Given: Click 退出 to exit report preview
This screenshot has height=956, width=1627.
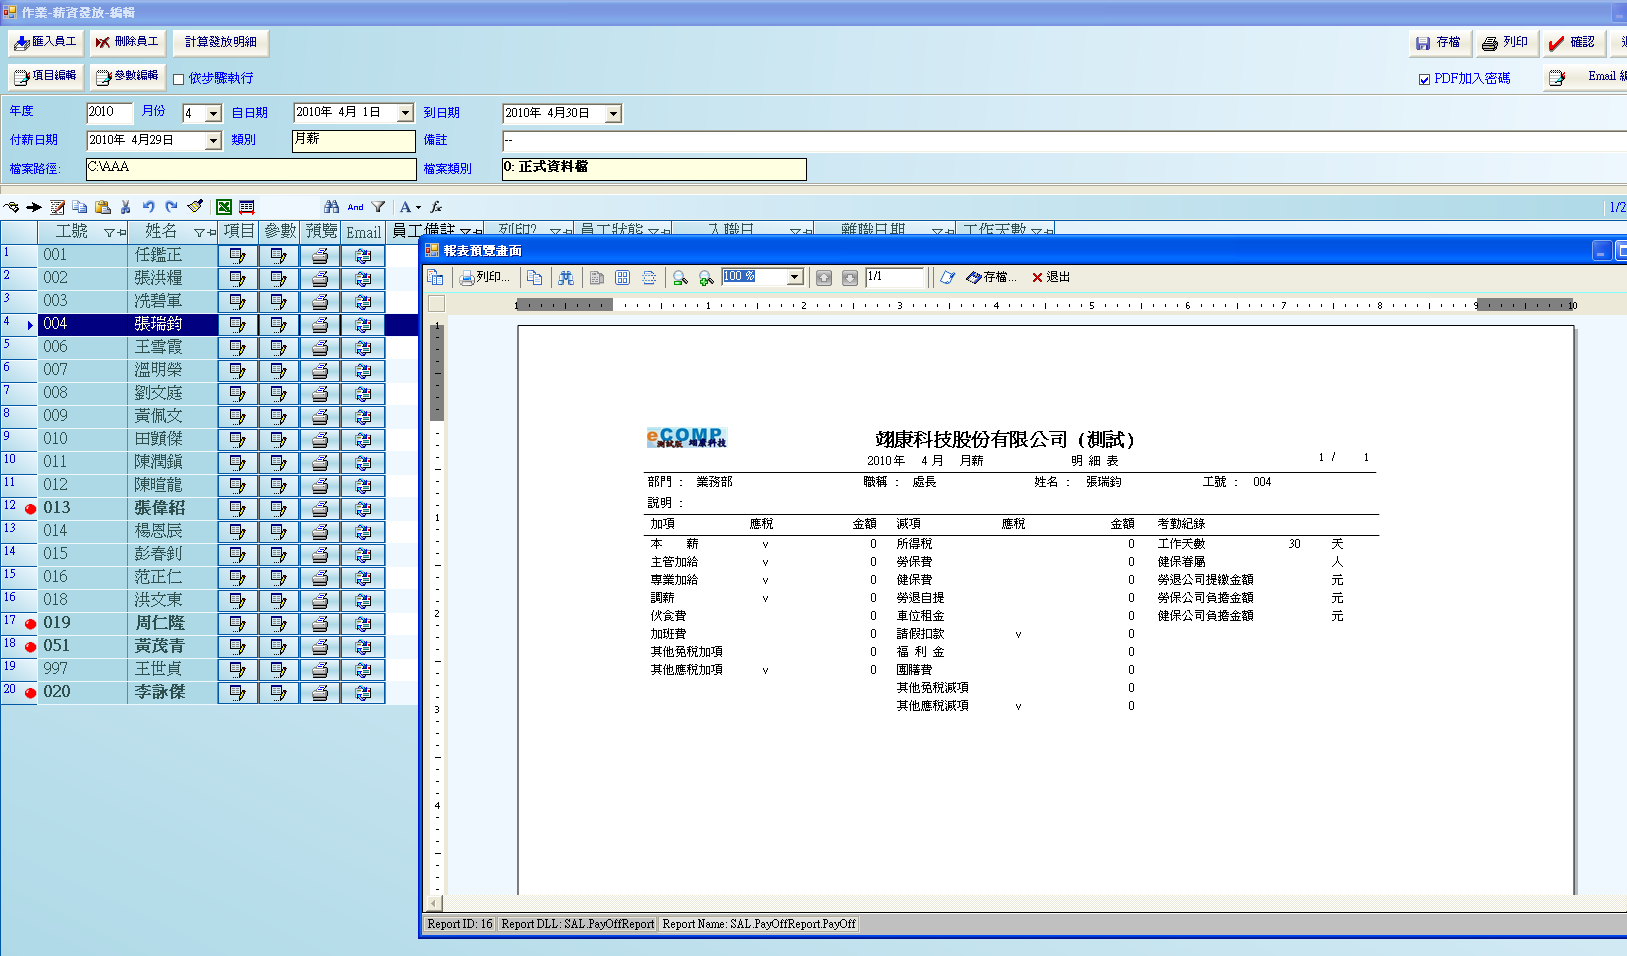Looking at the screenshot, I should pyautogui.click(x=1051, y=277).
